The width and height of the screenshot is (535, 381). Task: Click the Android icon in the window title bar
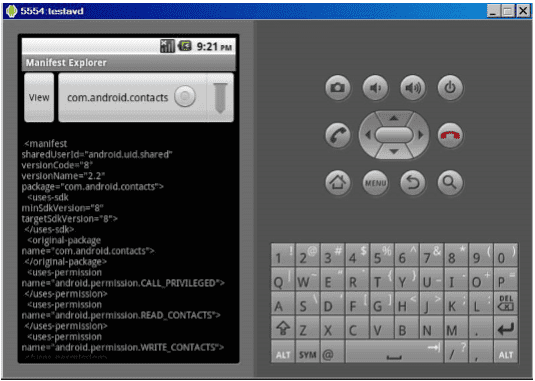[11, 11]
